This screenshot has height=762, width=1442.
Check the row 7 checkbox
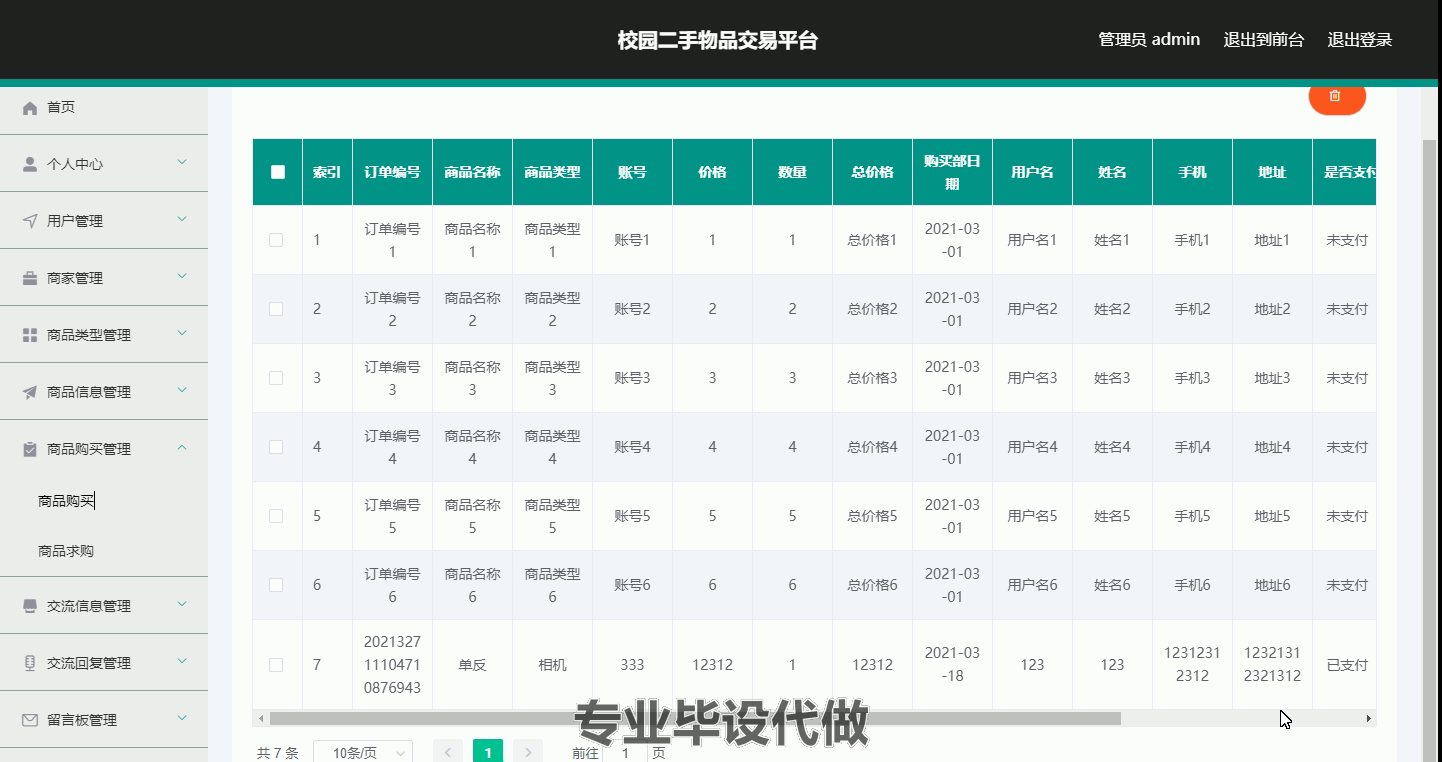point(276,665)
